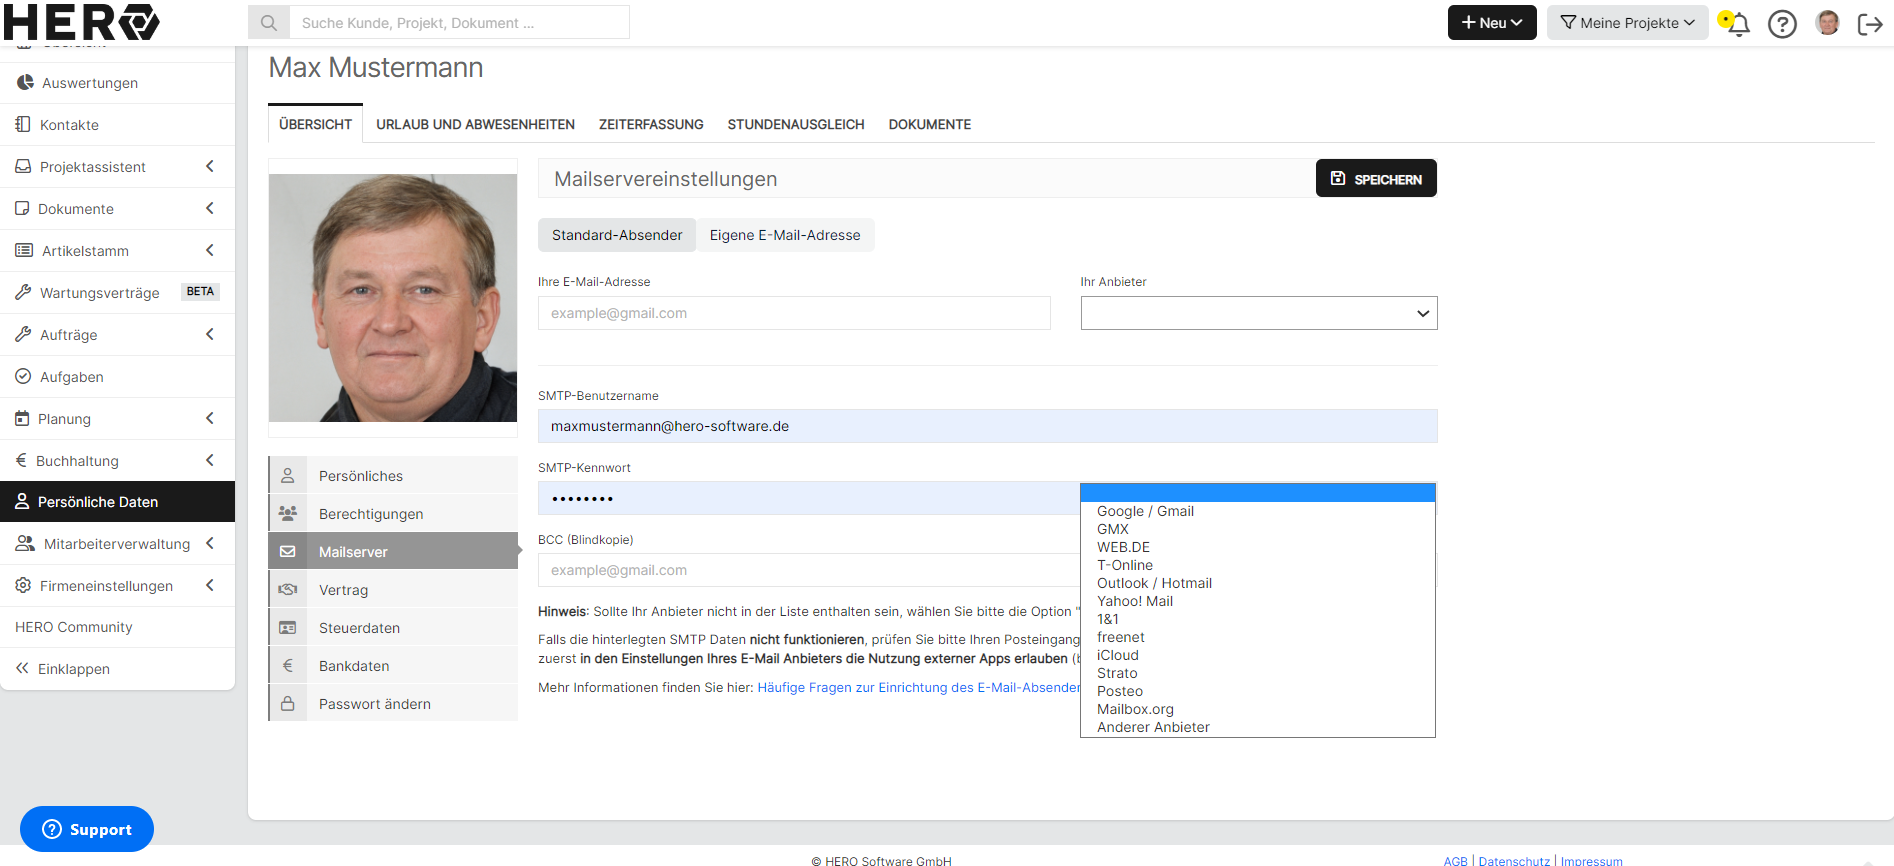Viewport: 1894px width, 866px height.
Task: Click the Berechtigungen group icon
Action: pos(288,513)
